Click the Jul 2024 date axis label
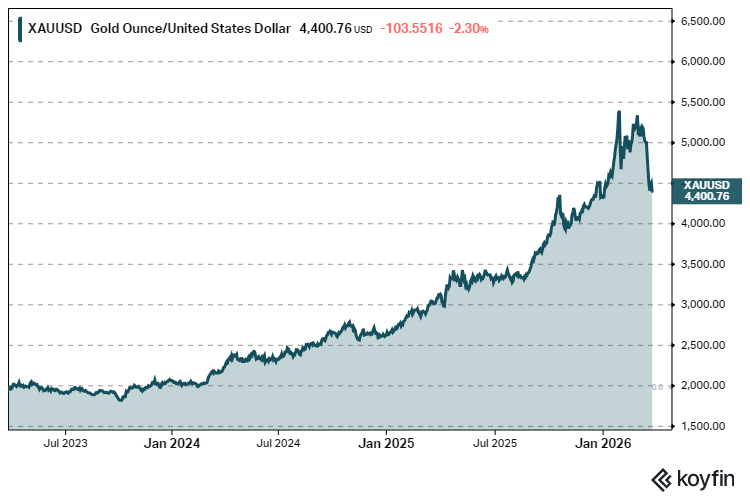 [279, 441]
